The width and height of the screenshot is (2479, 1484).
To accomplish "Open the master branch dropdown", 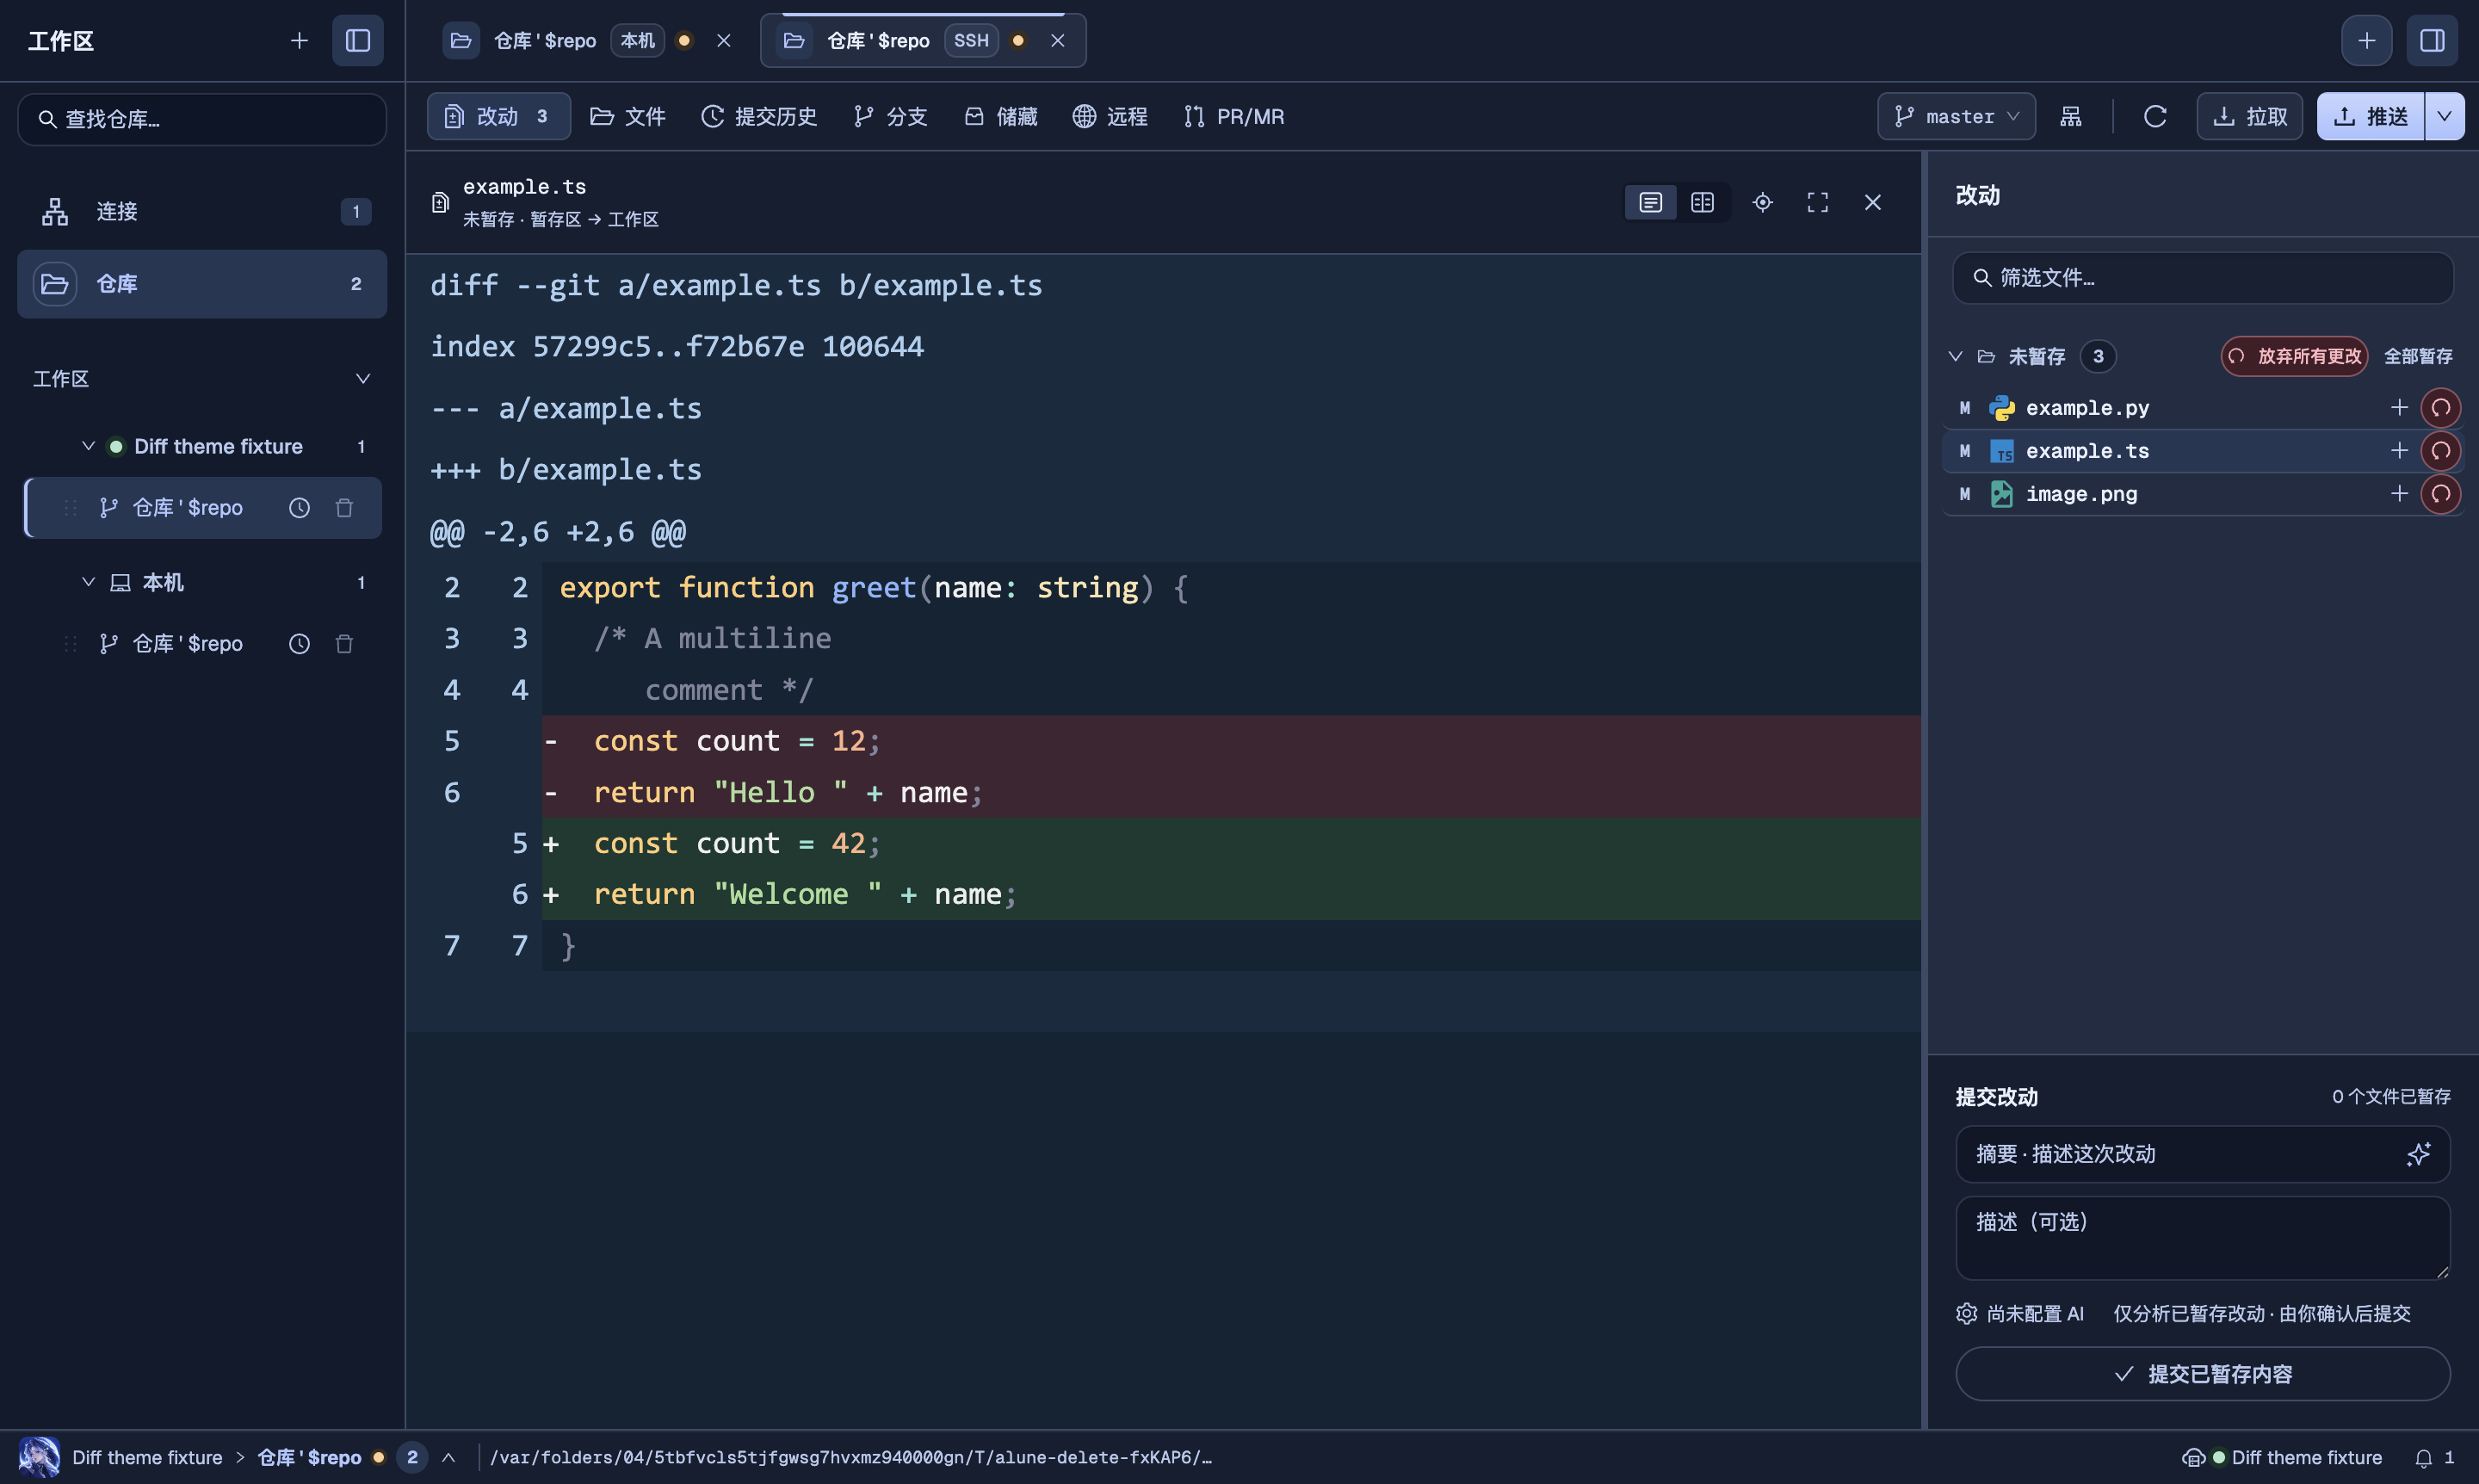I will click(x=1956, y=117).
